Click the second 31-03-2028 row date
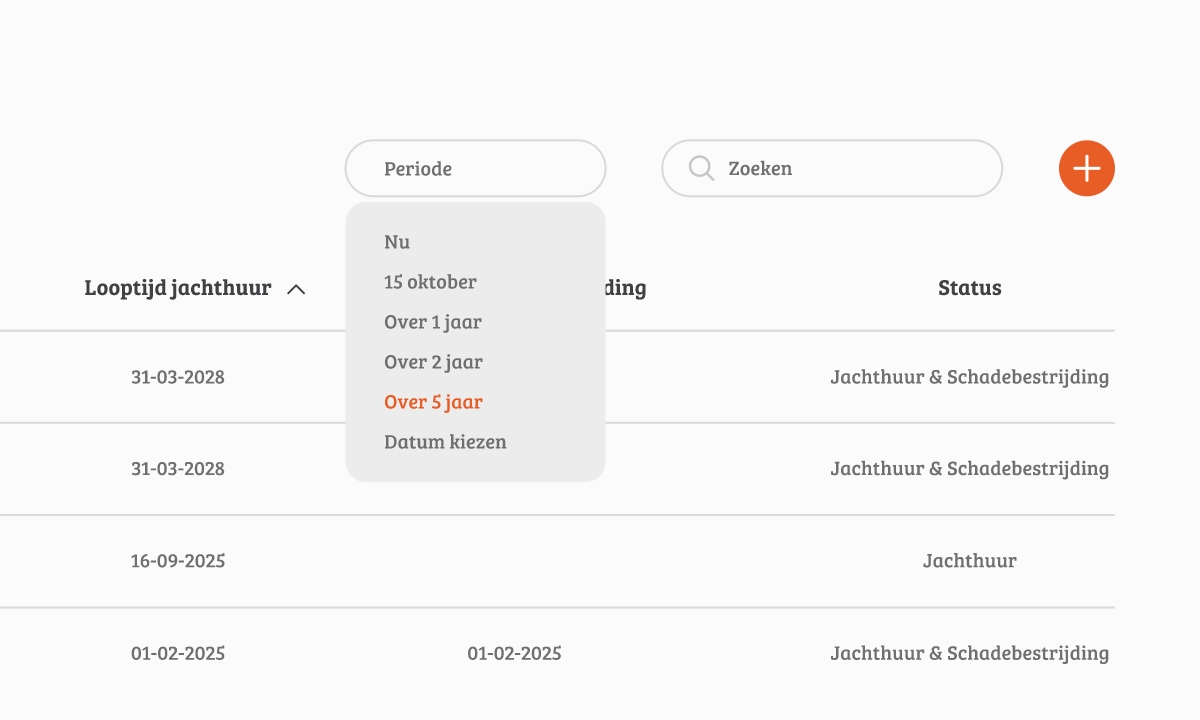The height and width of the screenshot is (720, 1200). [x=178, y=469]
